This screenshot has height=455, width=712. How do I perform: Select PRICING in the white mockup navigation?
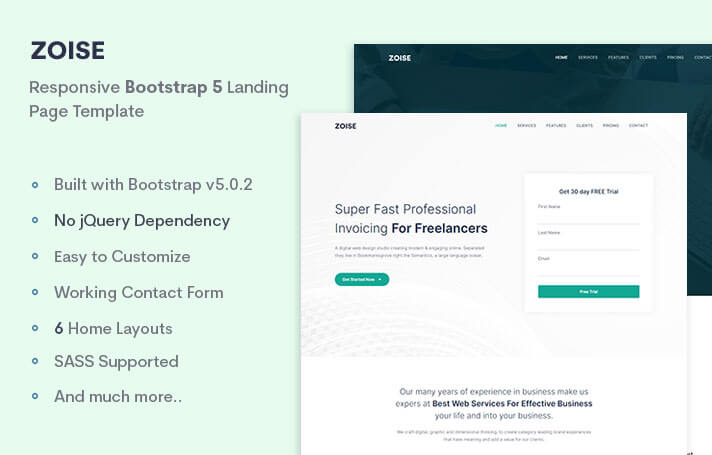coord(611,125)
